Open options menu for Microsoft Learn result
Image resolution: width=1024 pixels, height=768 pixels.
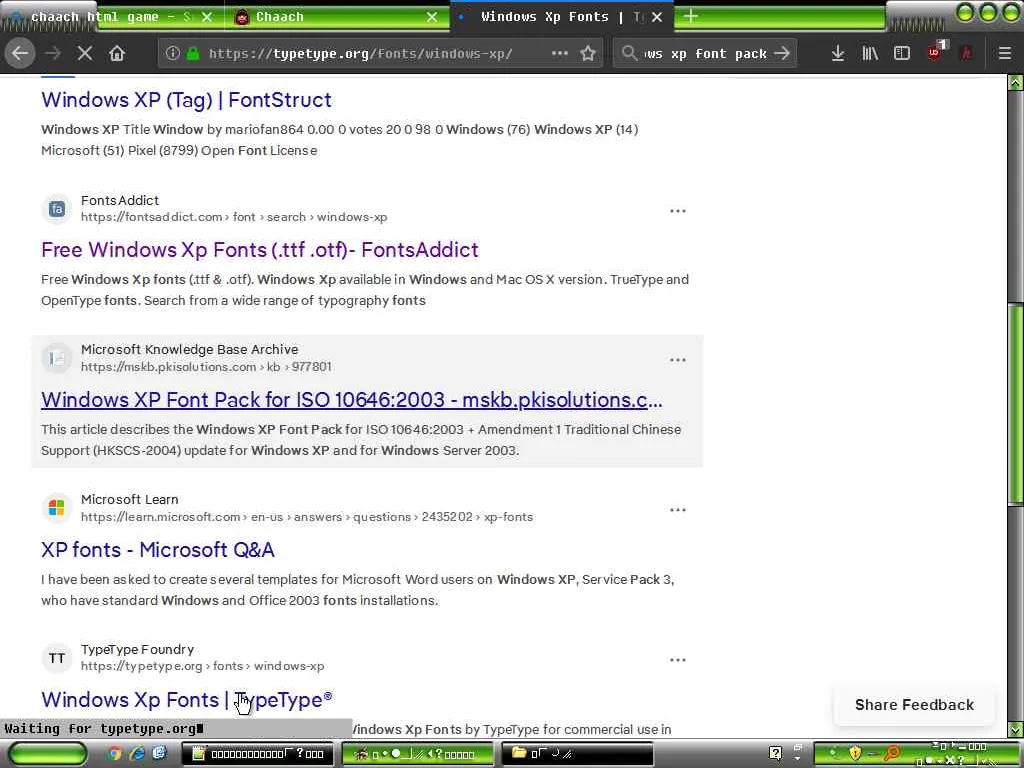click(678, 510)
